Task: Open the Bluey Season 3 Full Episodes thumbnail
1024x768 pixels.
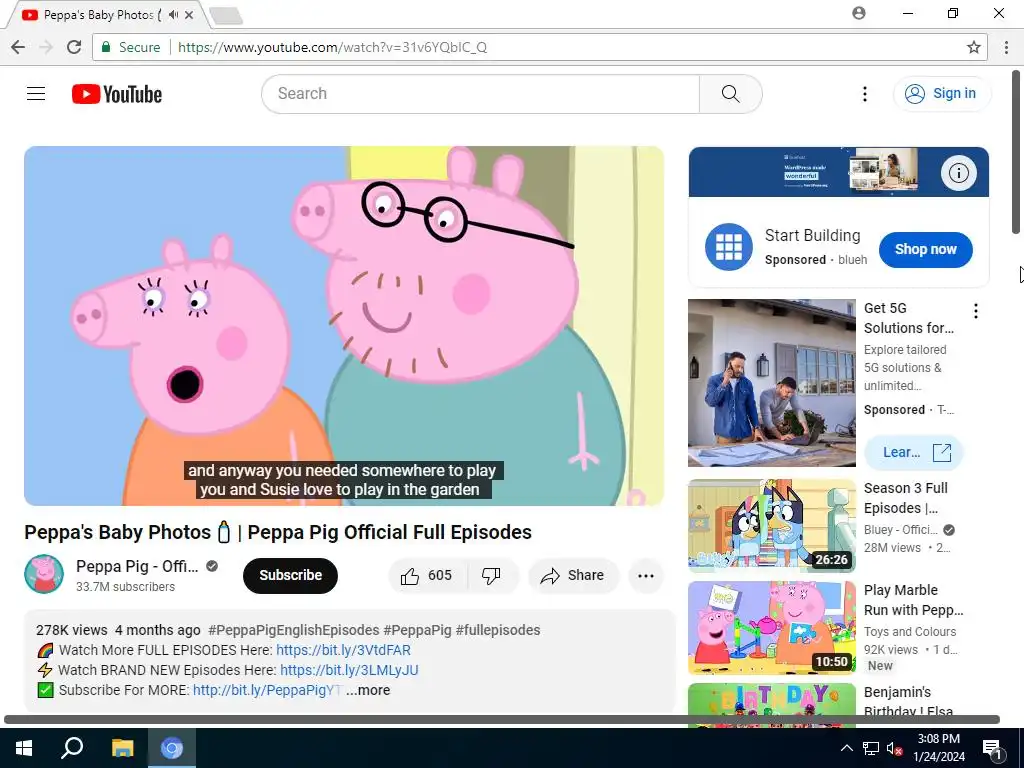Action: 771,526
